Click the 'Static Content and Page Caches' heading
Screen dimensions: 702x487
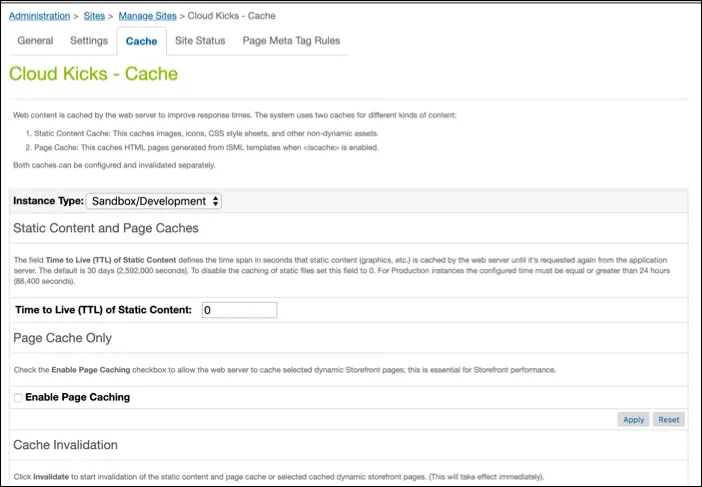(x=106, y=228)
